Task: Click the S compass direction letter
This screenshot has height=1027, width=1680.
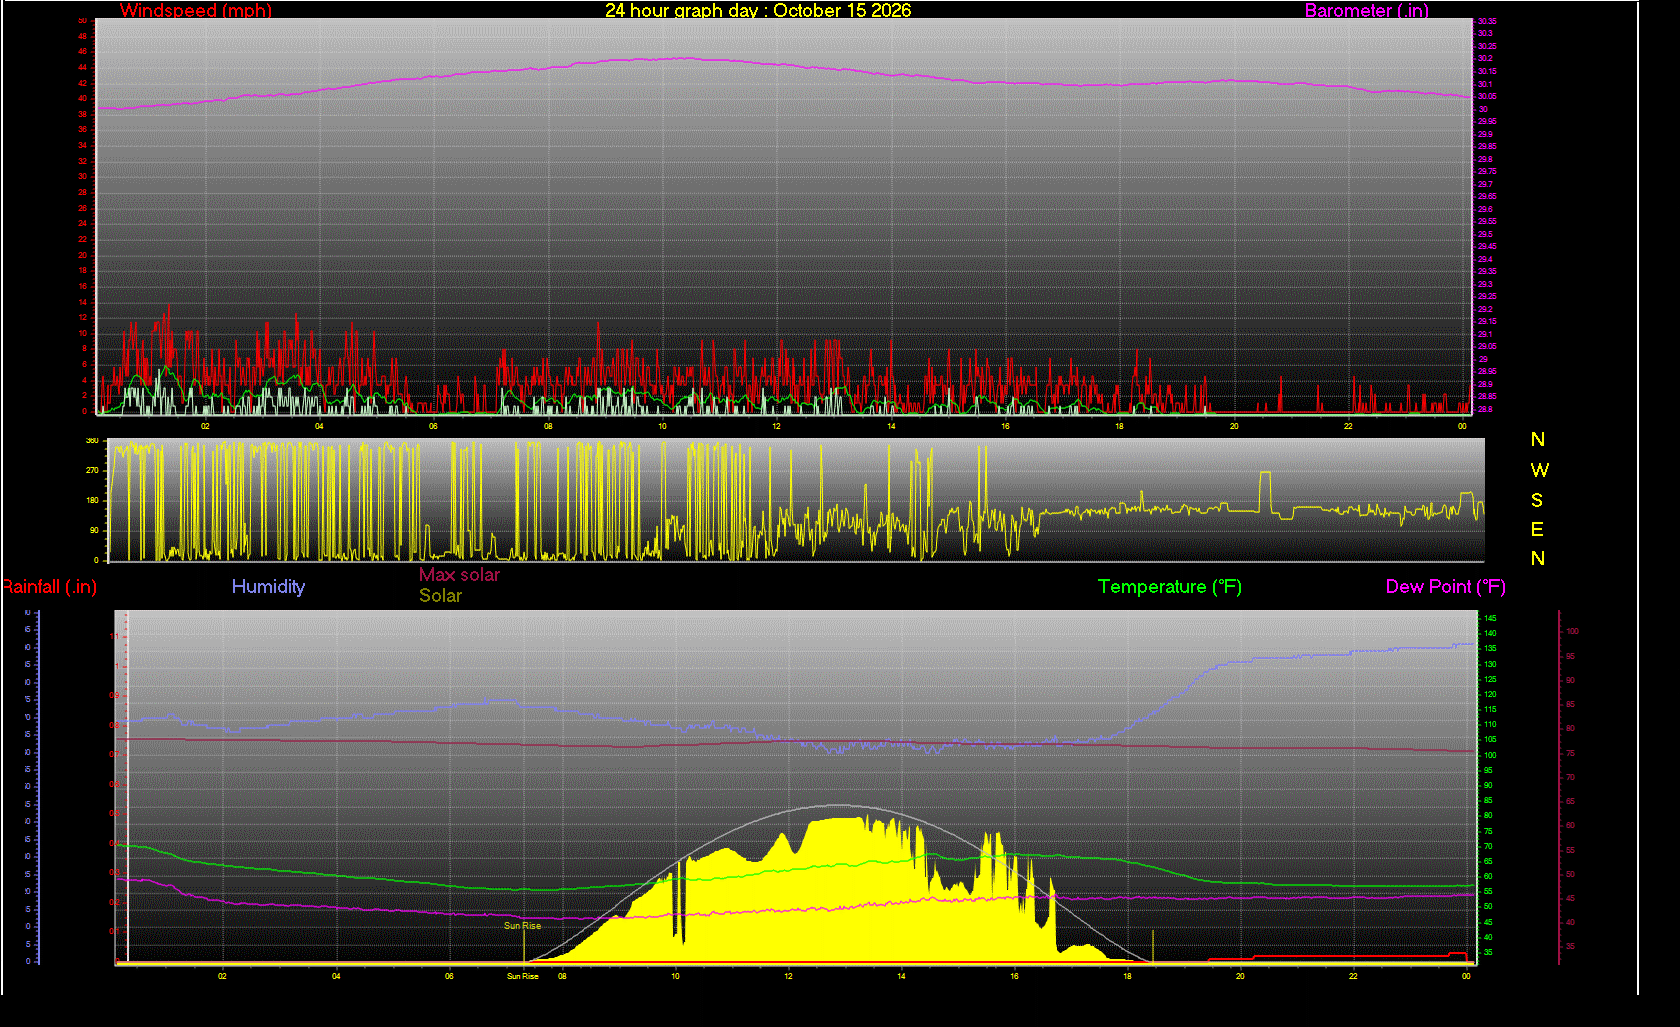Action: pyautogui.click(x=1537, y=500)
